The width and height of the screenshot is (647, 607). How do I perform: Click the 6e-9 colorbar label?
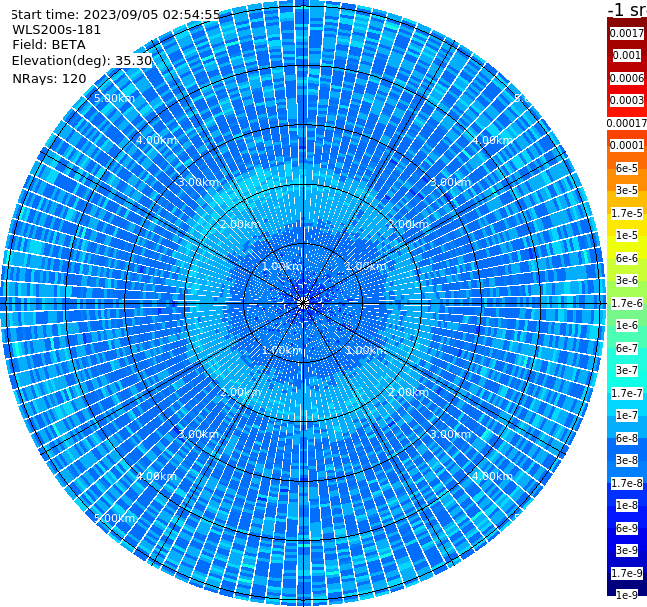coord(627,528)
